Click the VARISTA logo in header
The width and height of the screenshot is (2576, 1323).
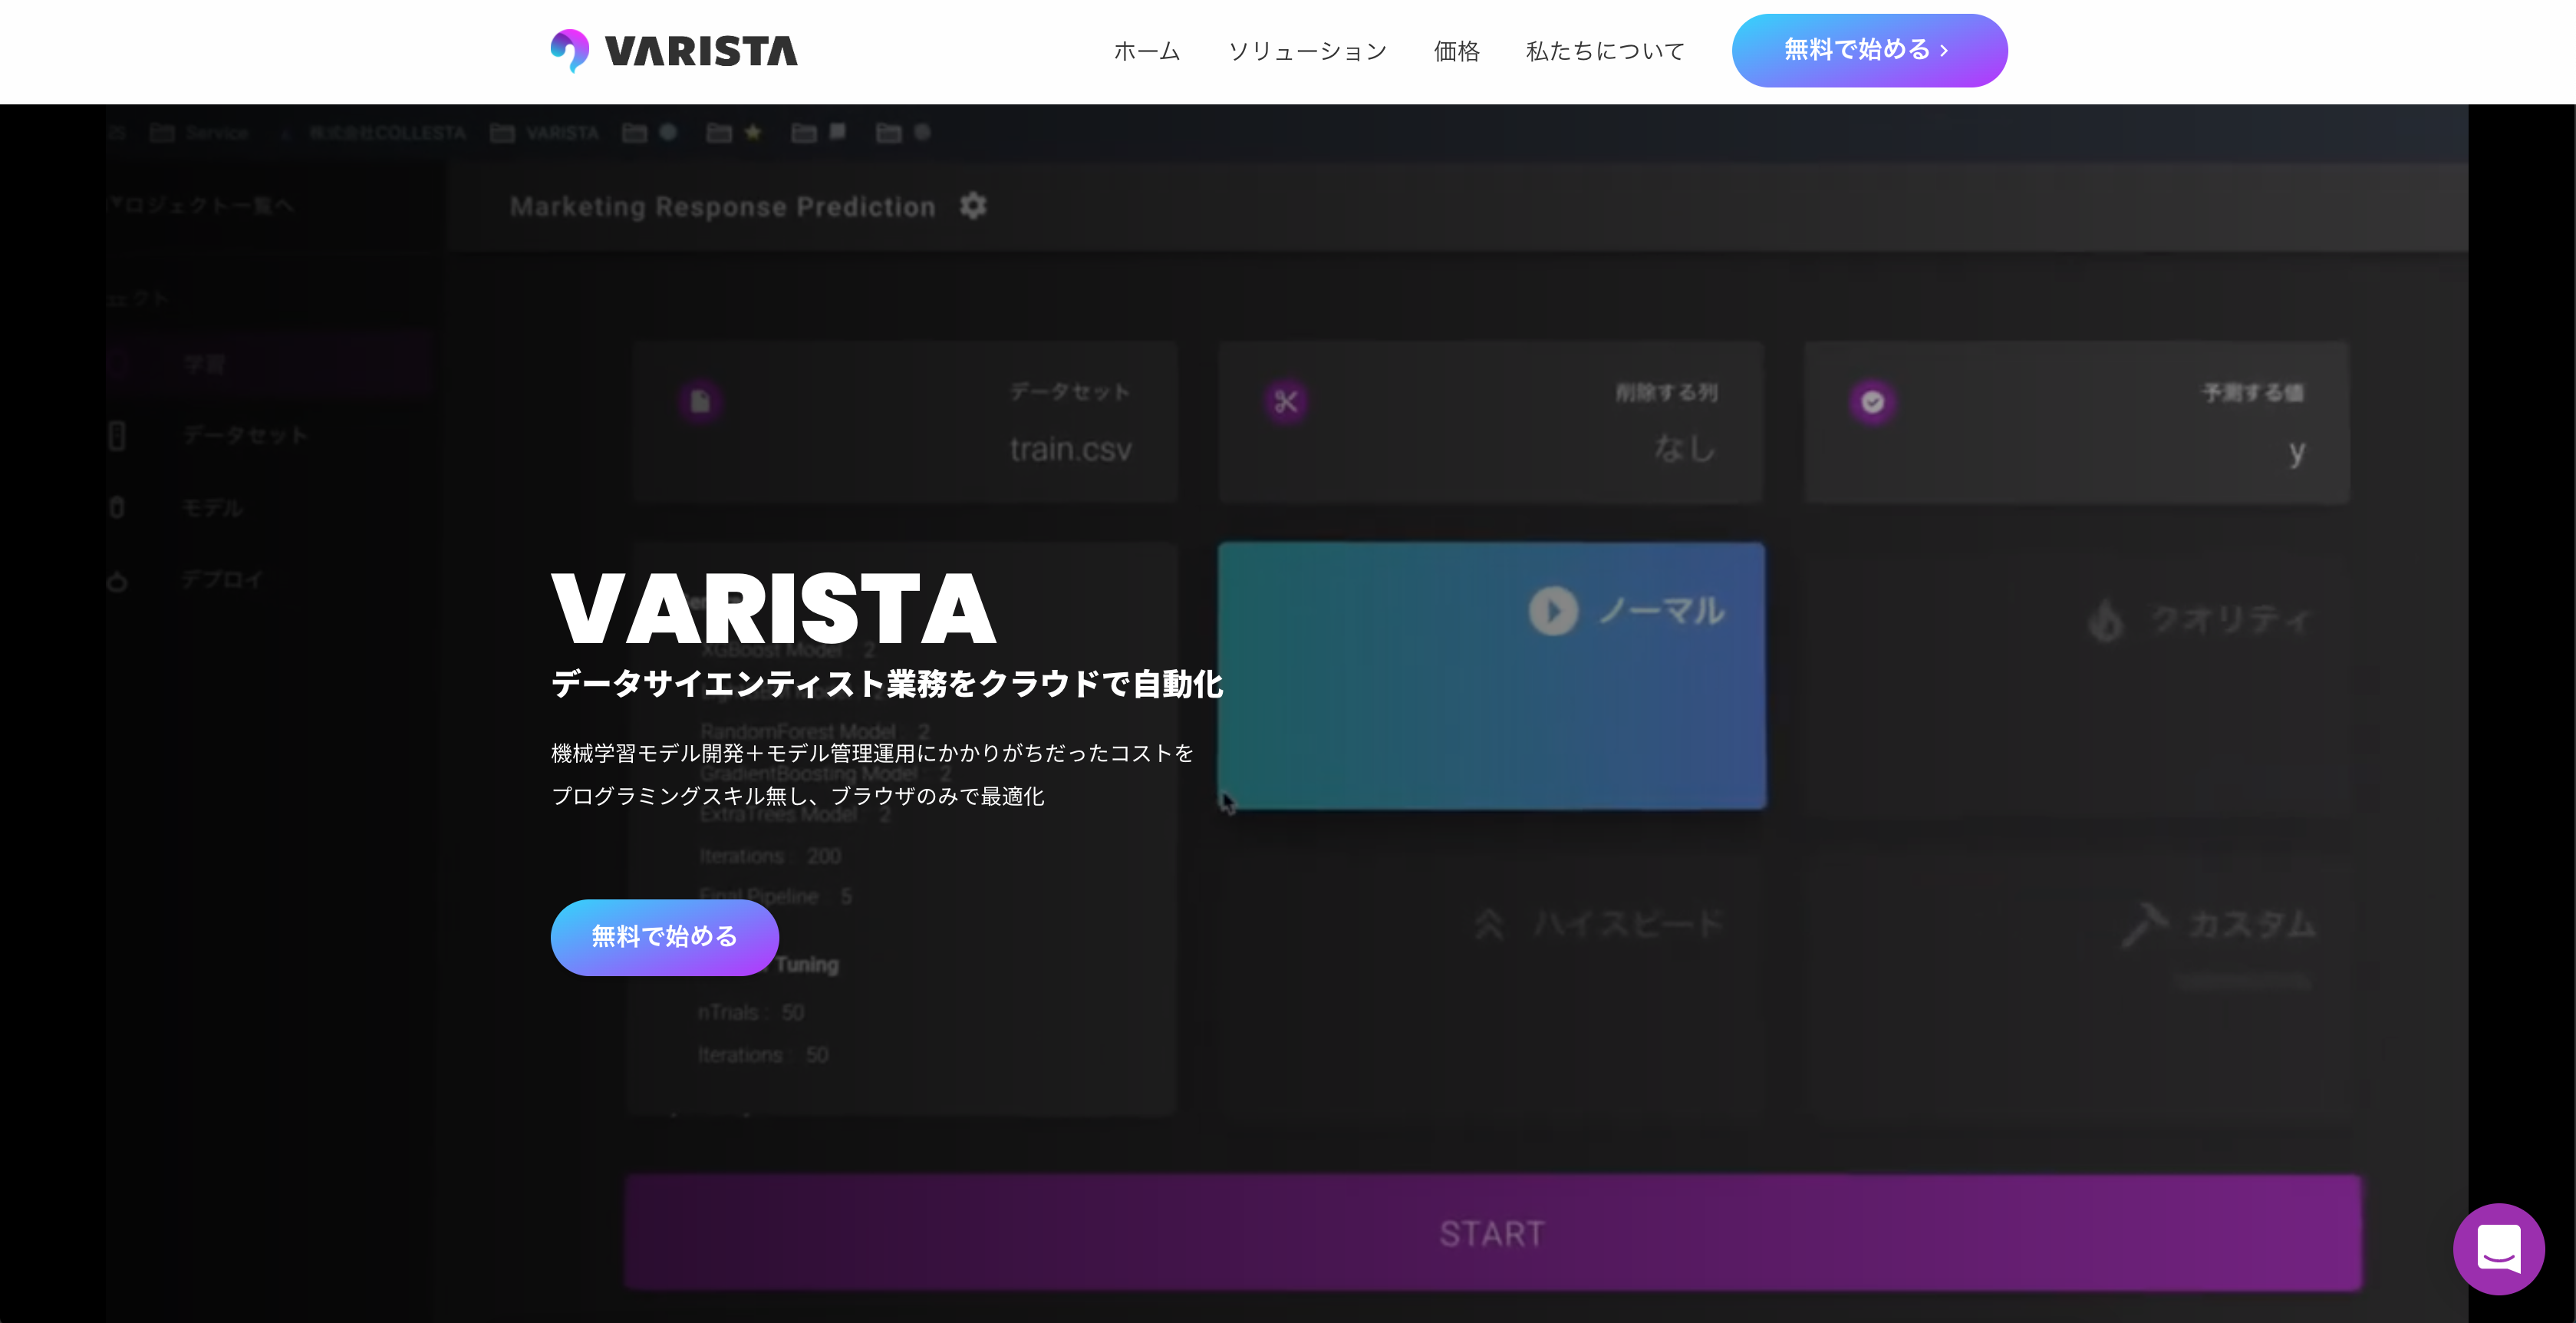coord(674,51)
